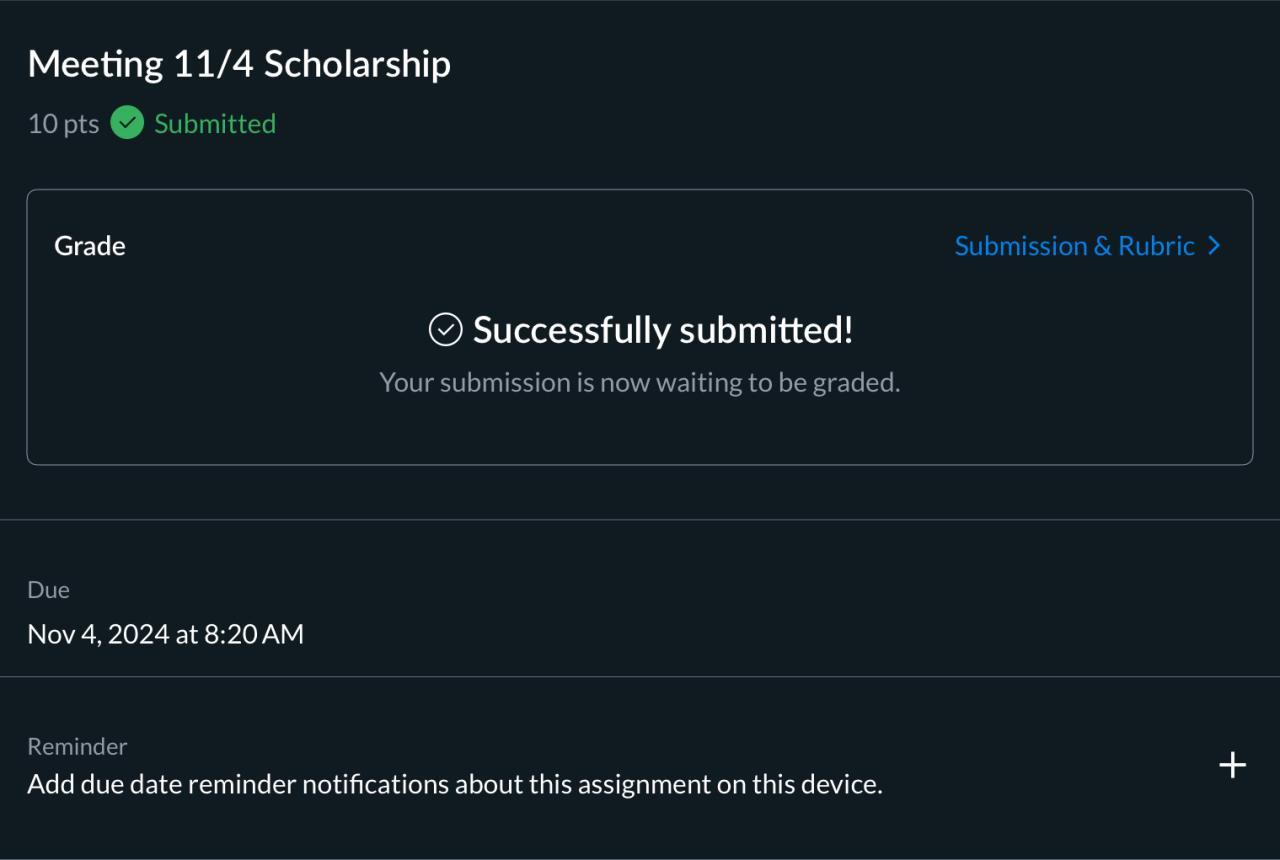The width and height of the screenshot is (1280, 860).
Task: Click the due date reminder description text
Action: click(x=455, y=784)
